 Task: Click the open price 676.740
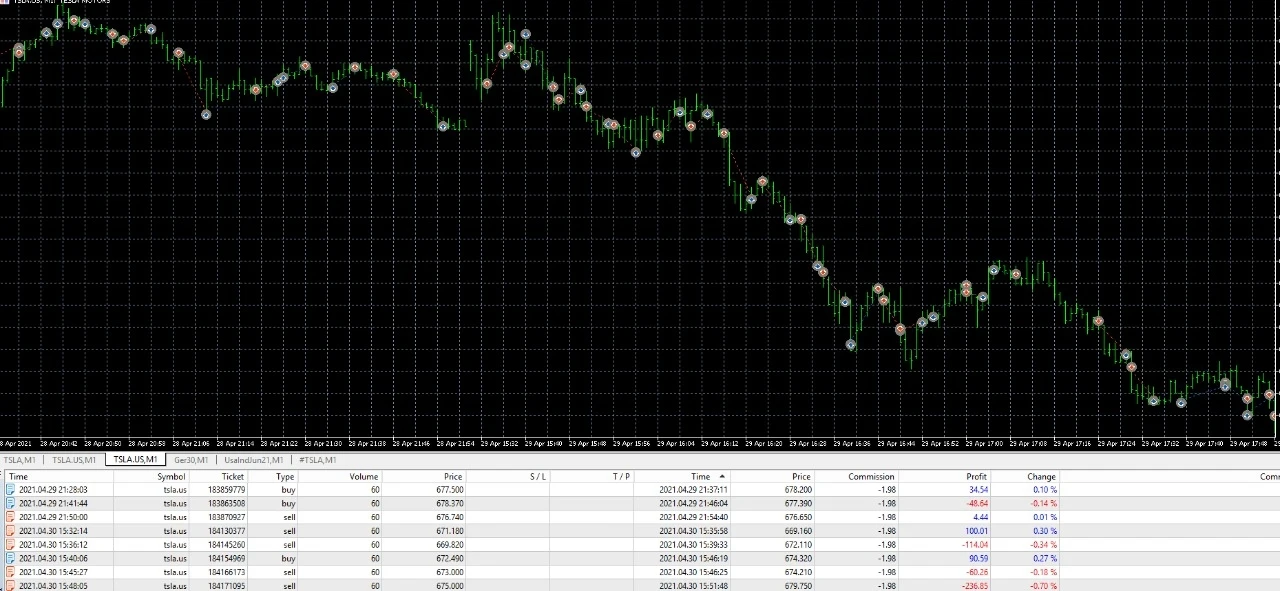coord(450,517)
